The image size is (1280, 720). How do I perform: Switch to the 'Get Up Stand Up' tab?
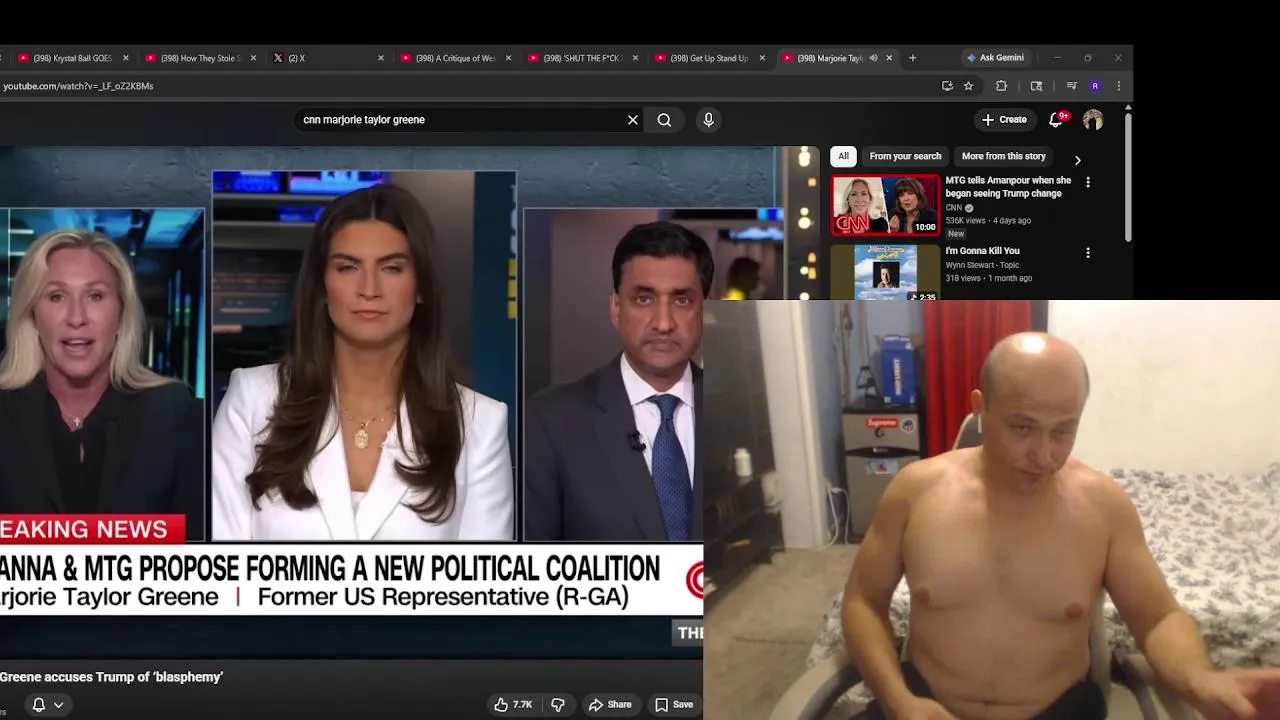point(707,58)
